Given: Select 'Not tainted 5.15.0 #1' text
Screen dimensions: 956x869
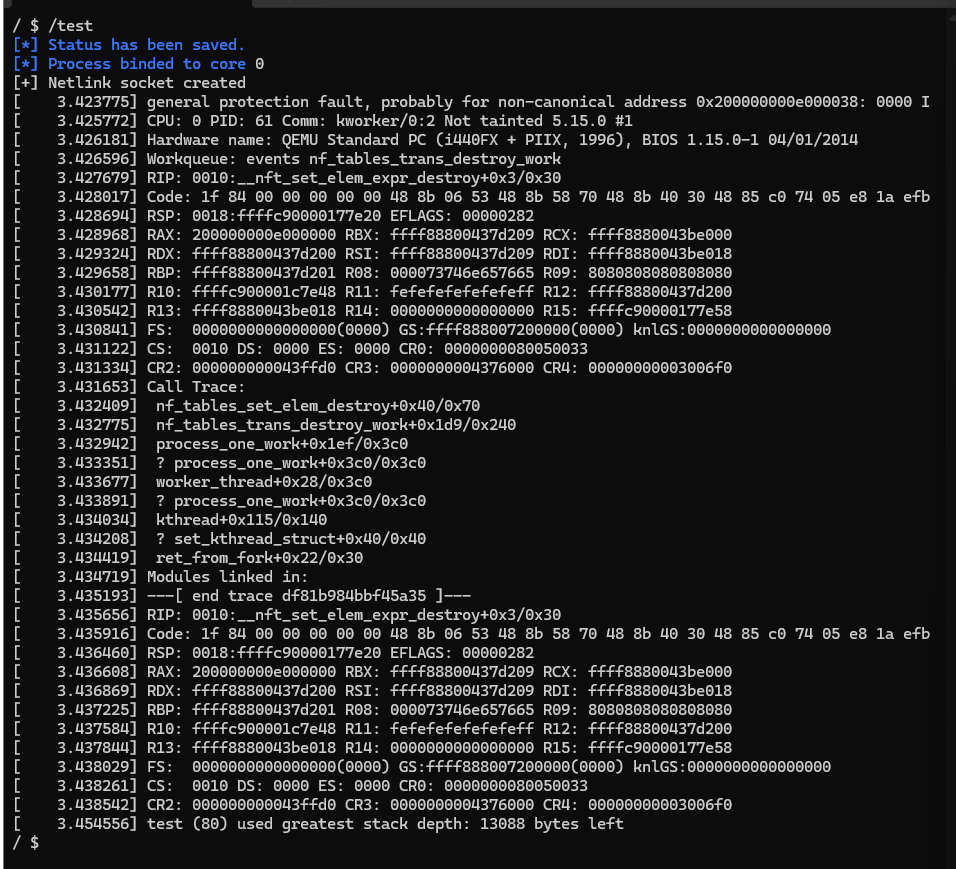Looking at the screenshot, I should [x=538, y=121].
